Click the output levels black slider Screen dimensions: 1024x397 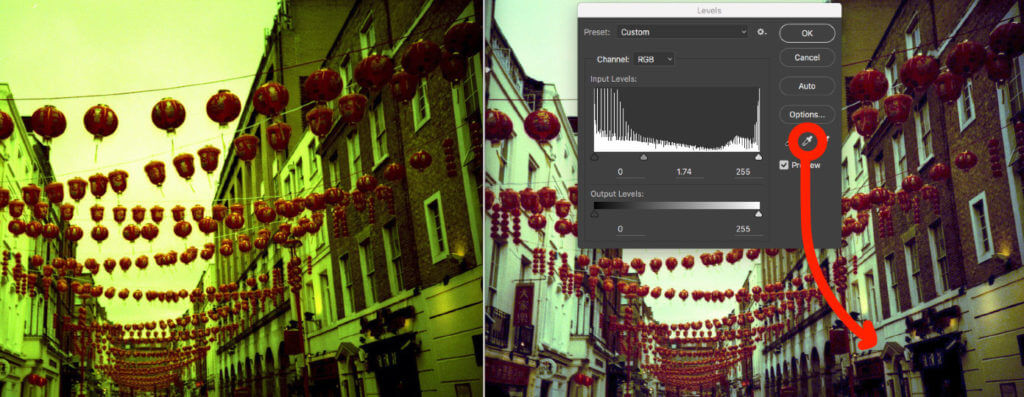tap(594, 214)
